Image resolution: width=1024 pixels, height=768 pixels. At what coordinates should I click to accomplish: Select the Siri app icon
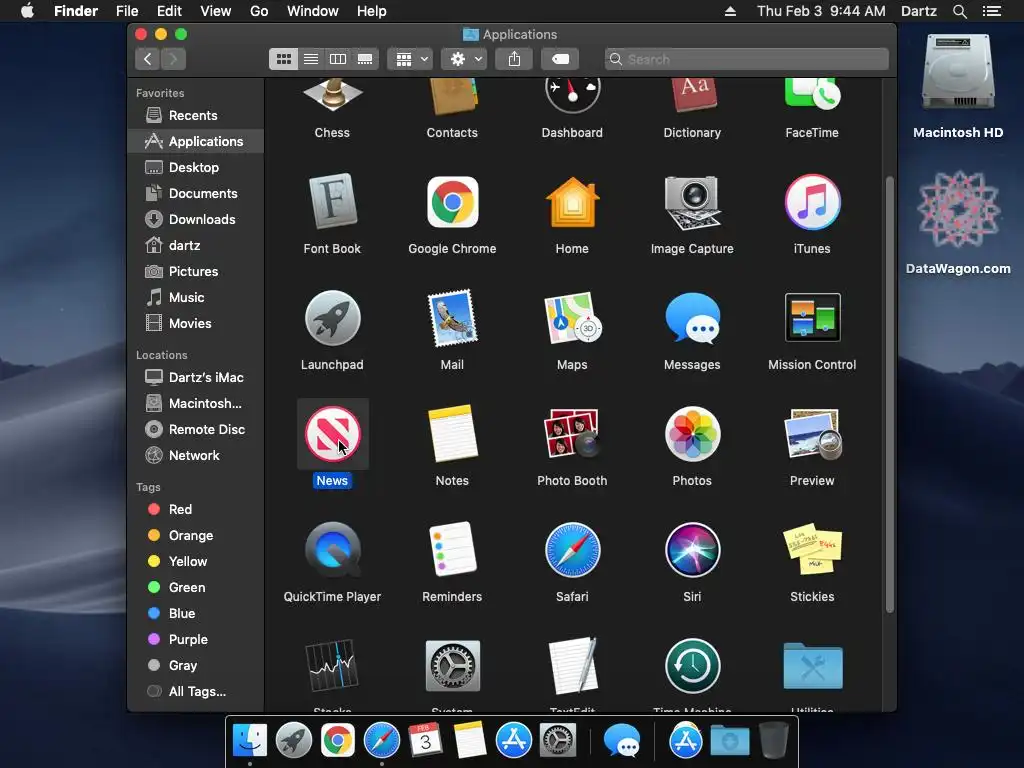692,550
